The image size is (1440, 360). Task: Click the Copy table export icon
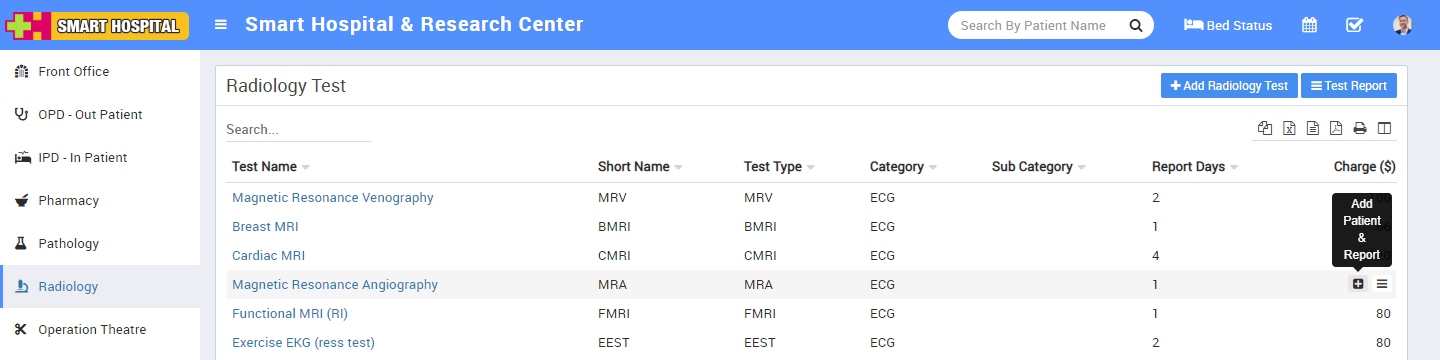pyautogui.click(x=1265, y=128)
